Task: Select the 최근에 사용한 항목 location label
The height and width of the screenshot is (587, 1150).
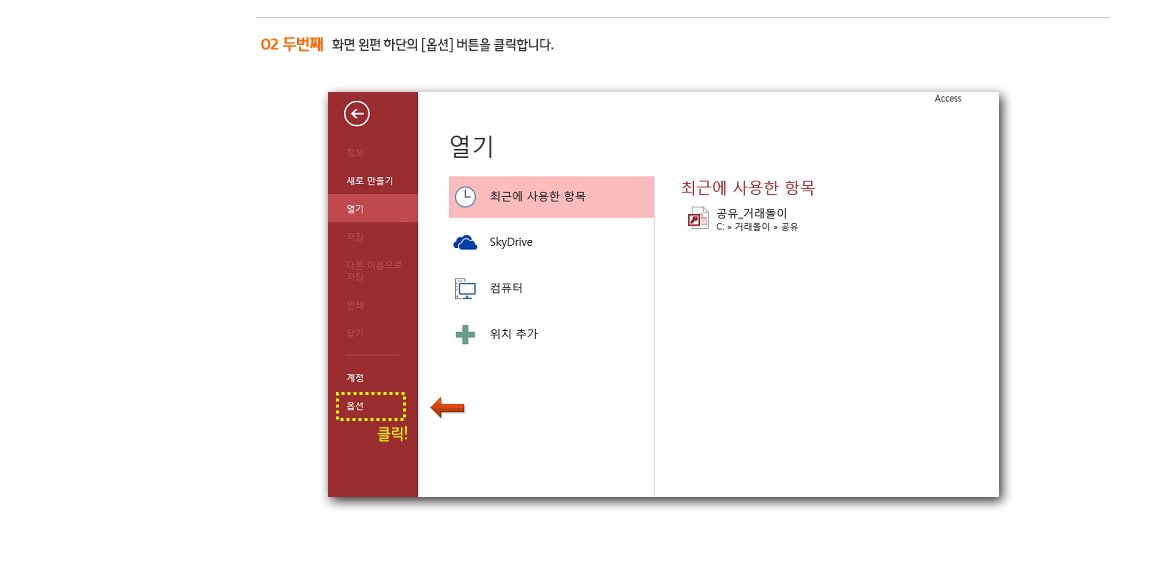Action: coord(538,197)
